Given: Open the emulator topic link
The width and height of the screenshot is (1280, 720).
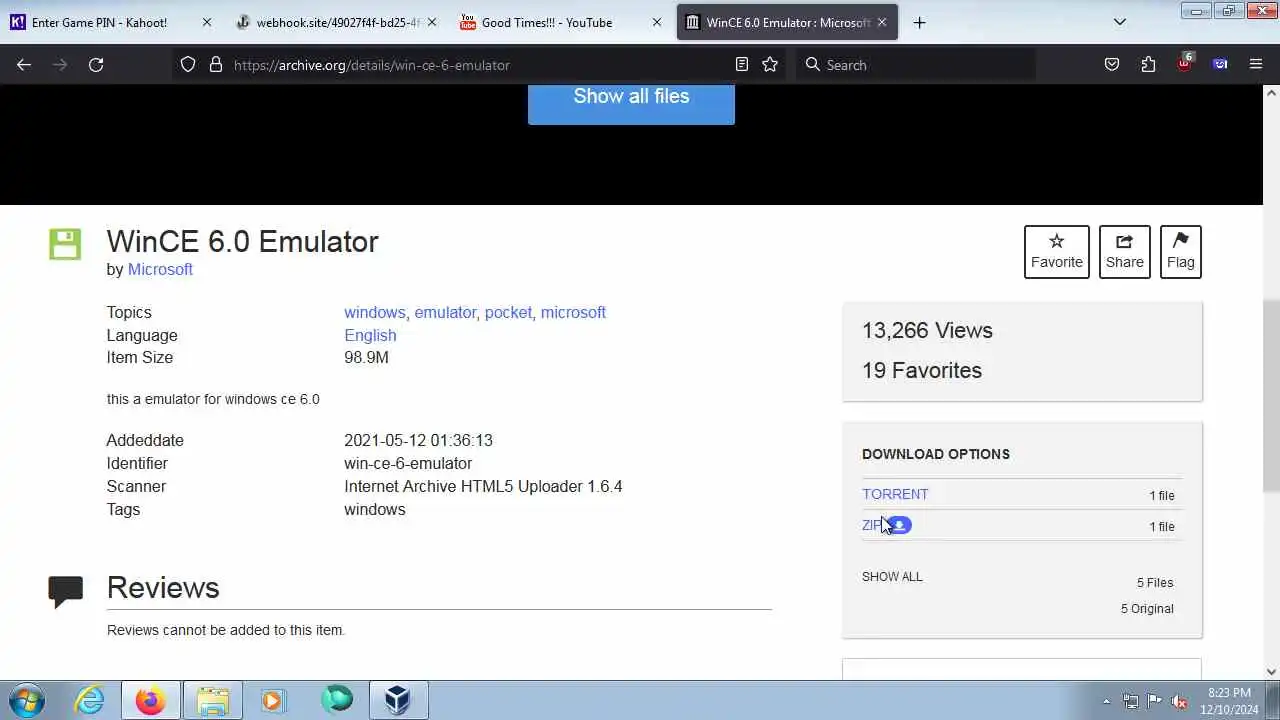Looking at the screenshot, I should coord(445,312).
